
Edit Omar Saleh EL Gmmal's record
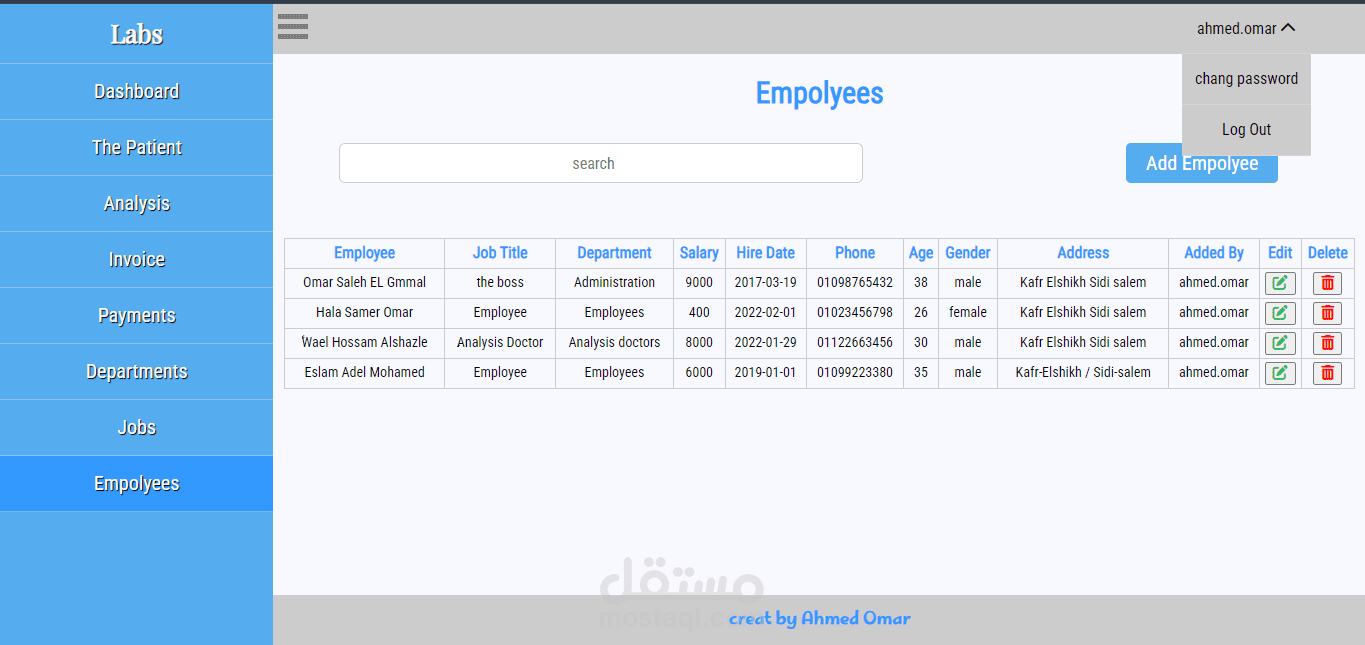point(1280,283)
